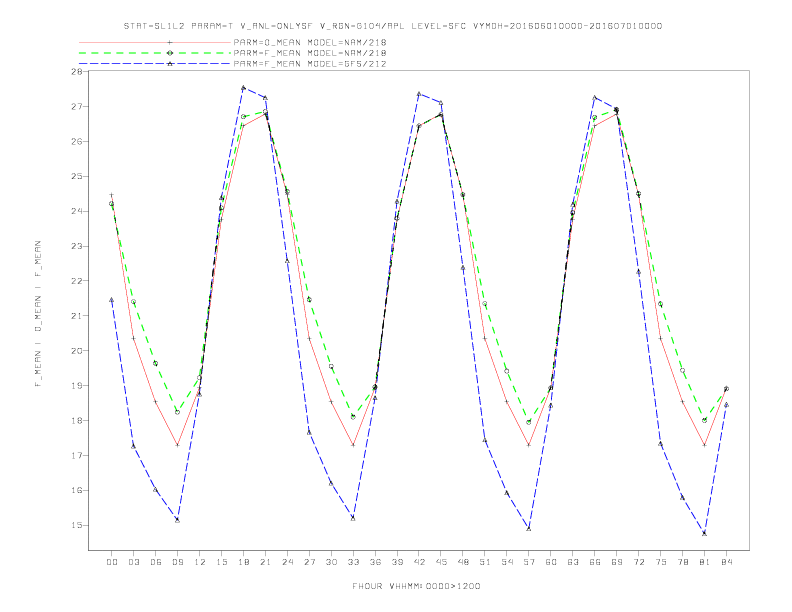Click the triangle marker on the blue legend line
The image size is (792, 612).
(x=170, y=64)
